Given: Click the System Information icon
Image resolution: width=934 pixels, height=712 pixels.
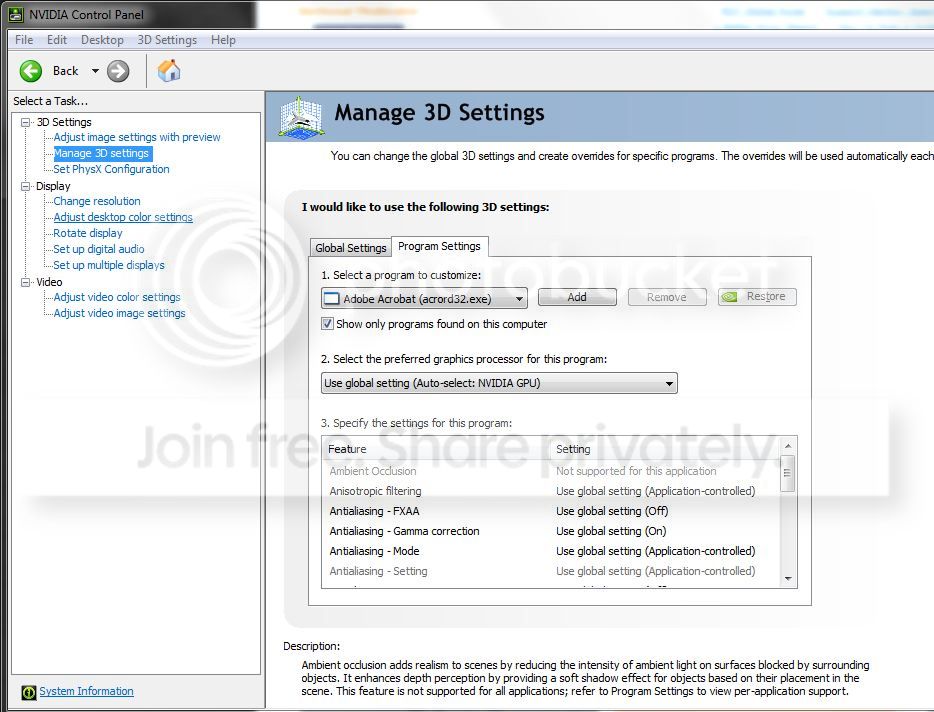Looking at the screenshot, I should point(29,692).
